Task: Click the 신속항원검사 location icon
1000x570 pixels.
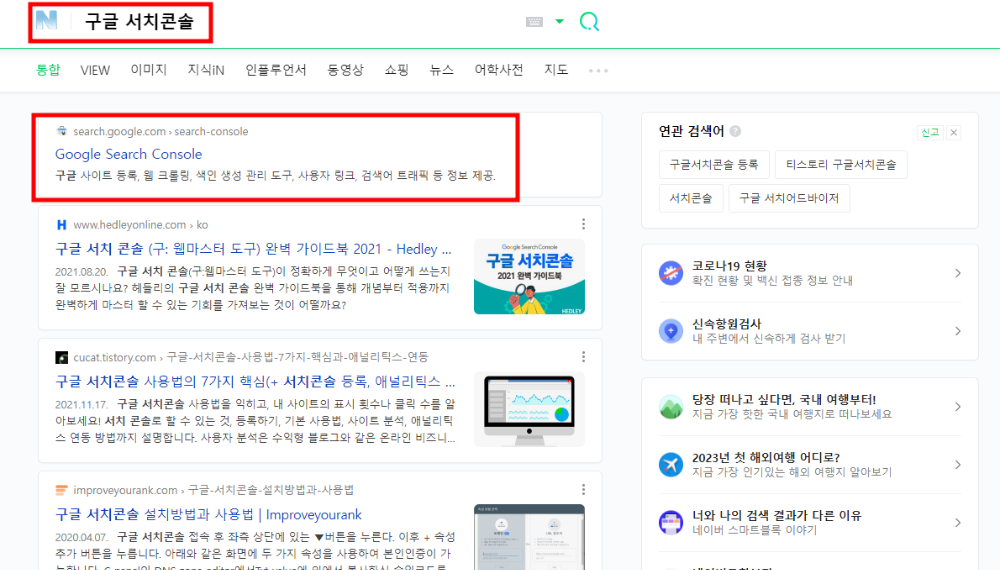Action: (x=671, y=331)
